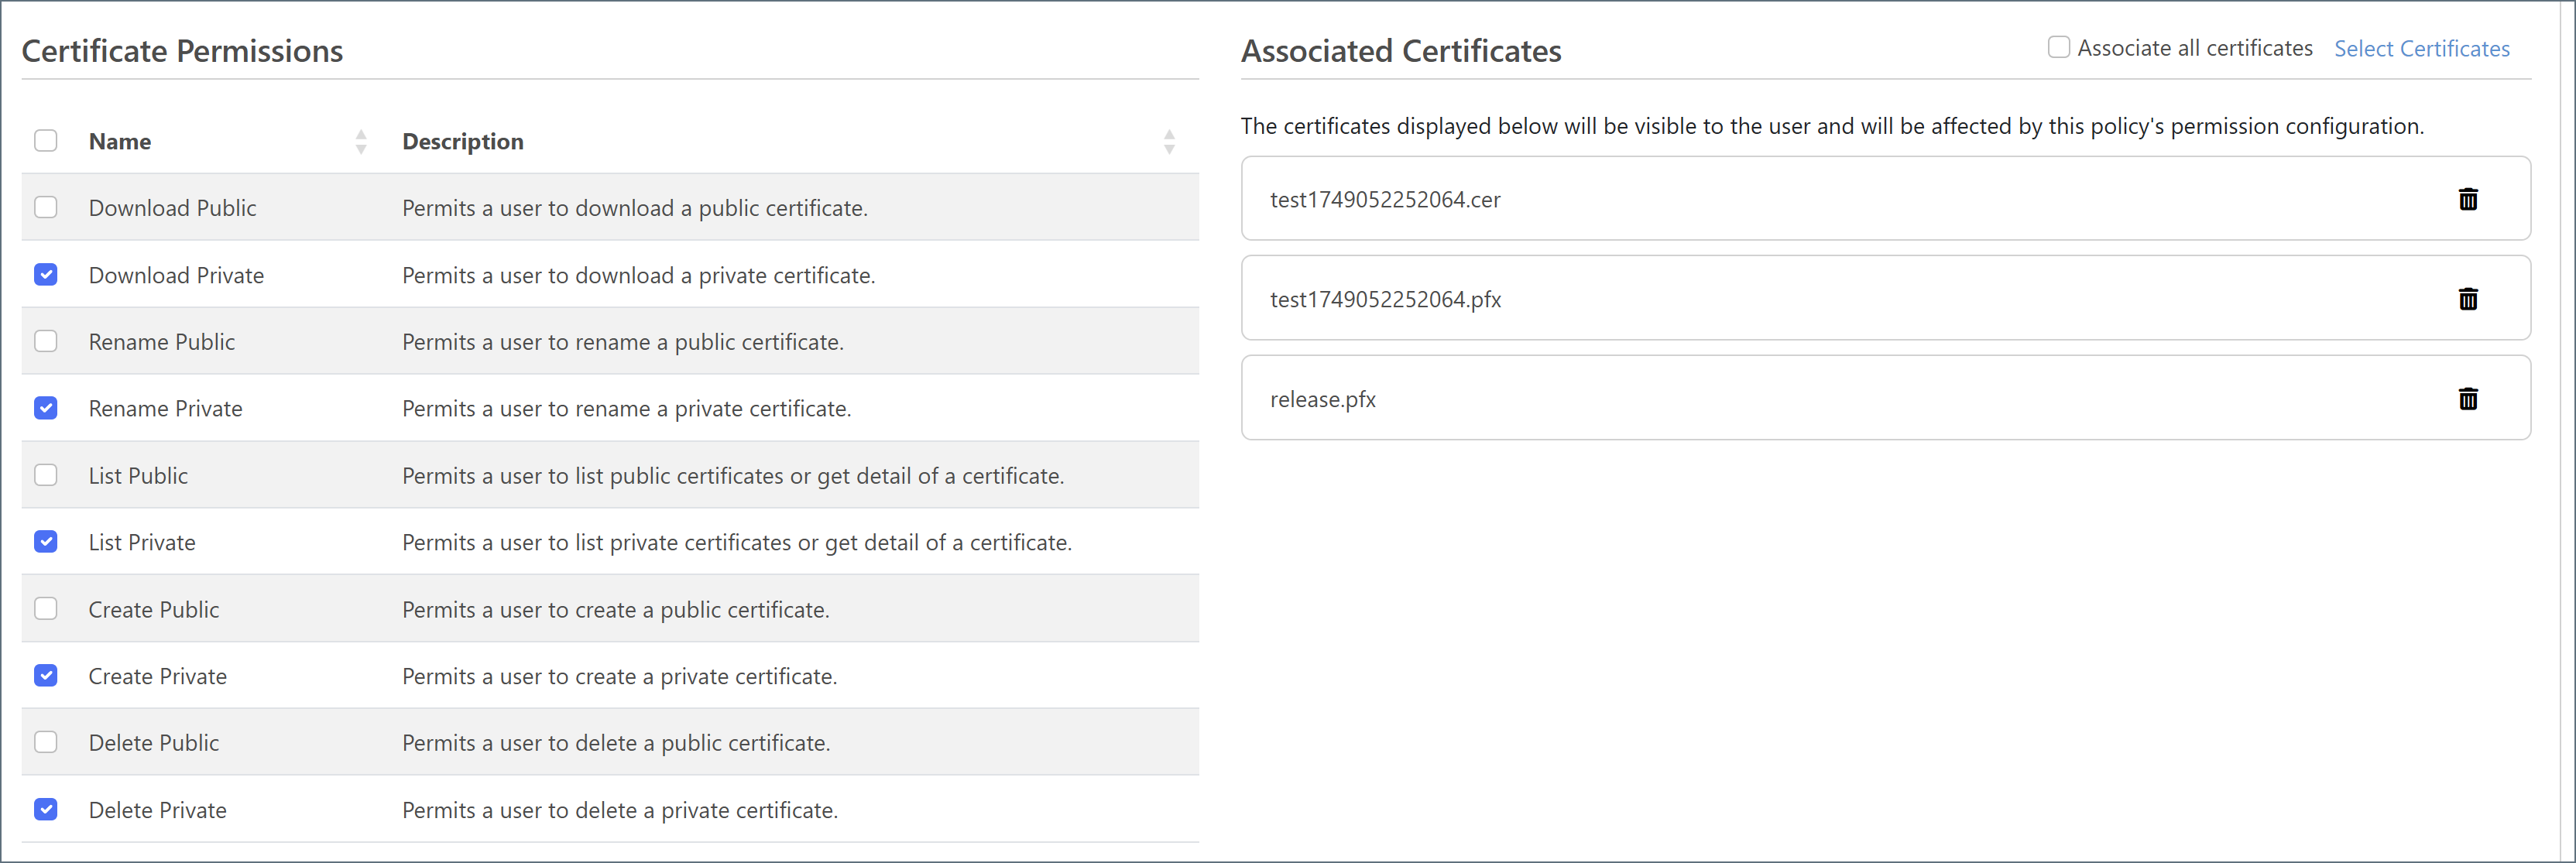Screen dimensions: 2576x863
Task: Click description 'Permits a user to rename a private certificate.'
Action: coord(627,409)
